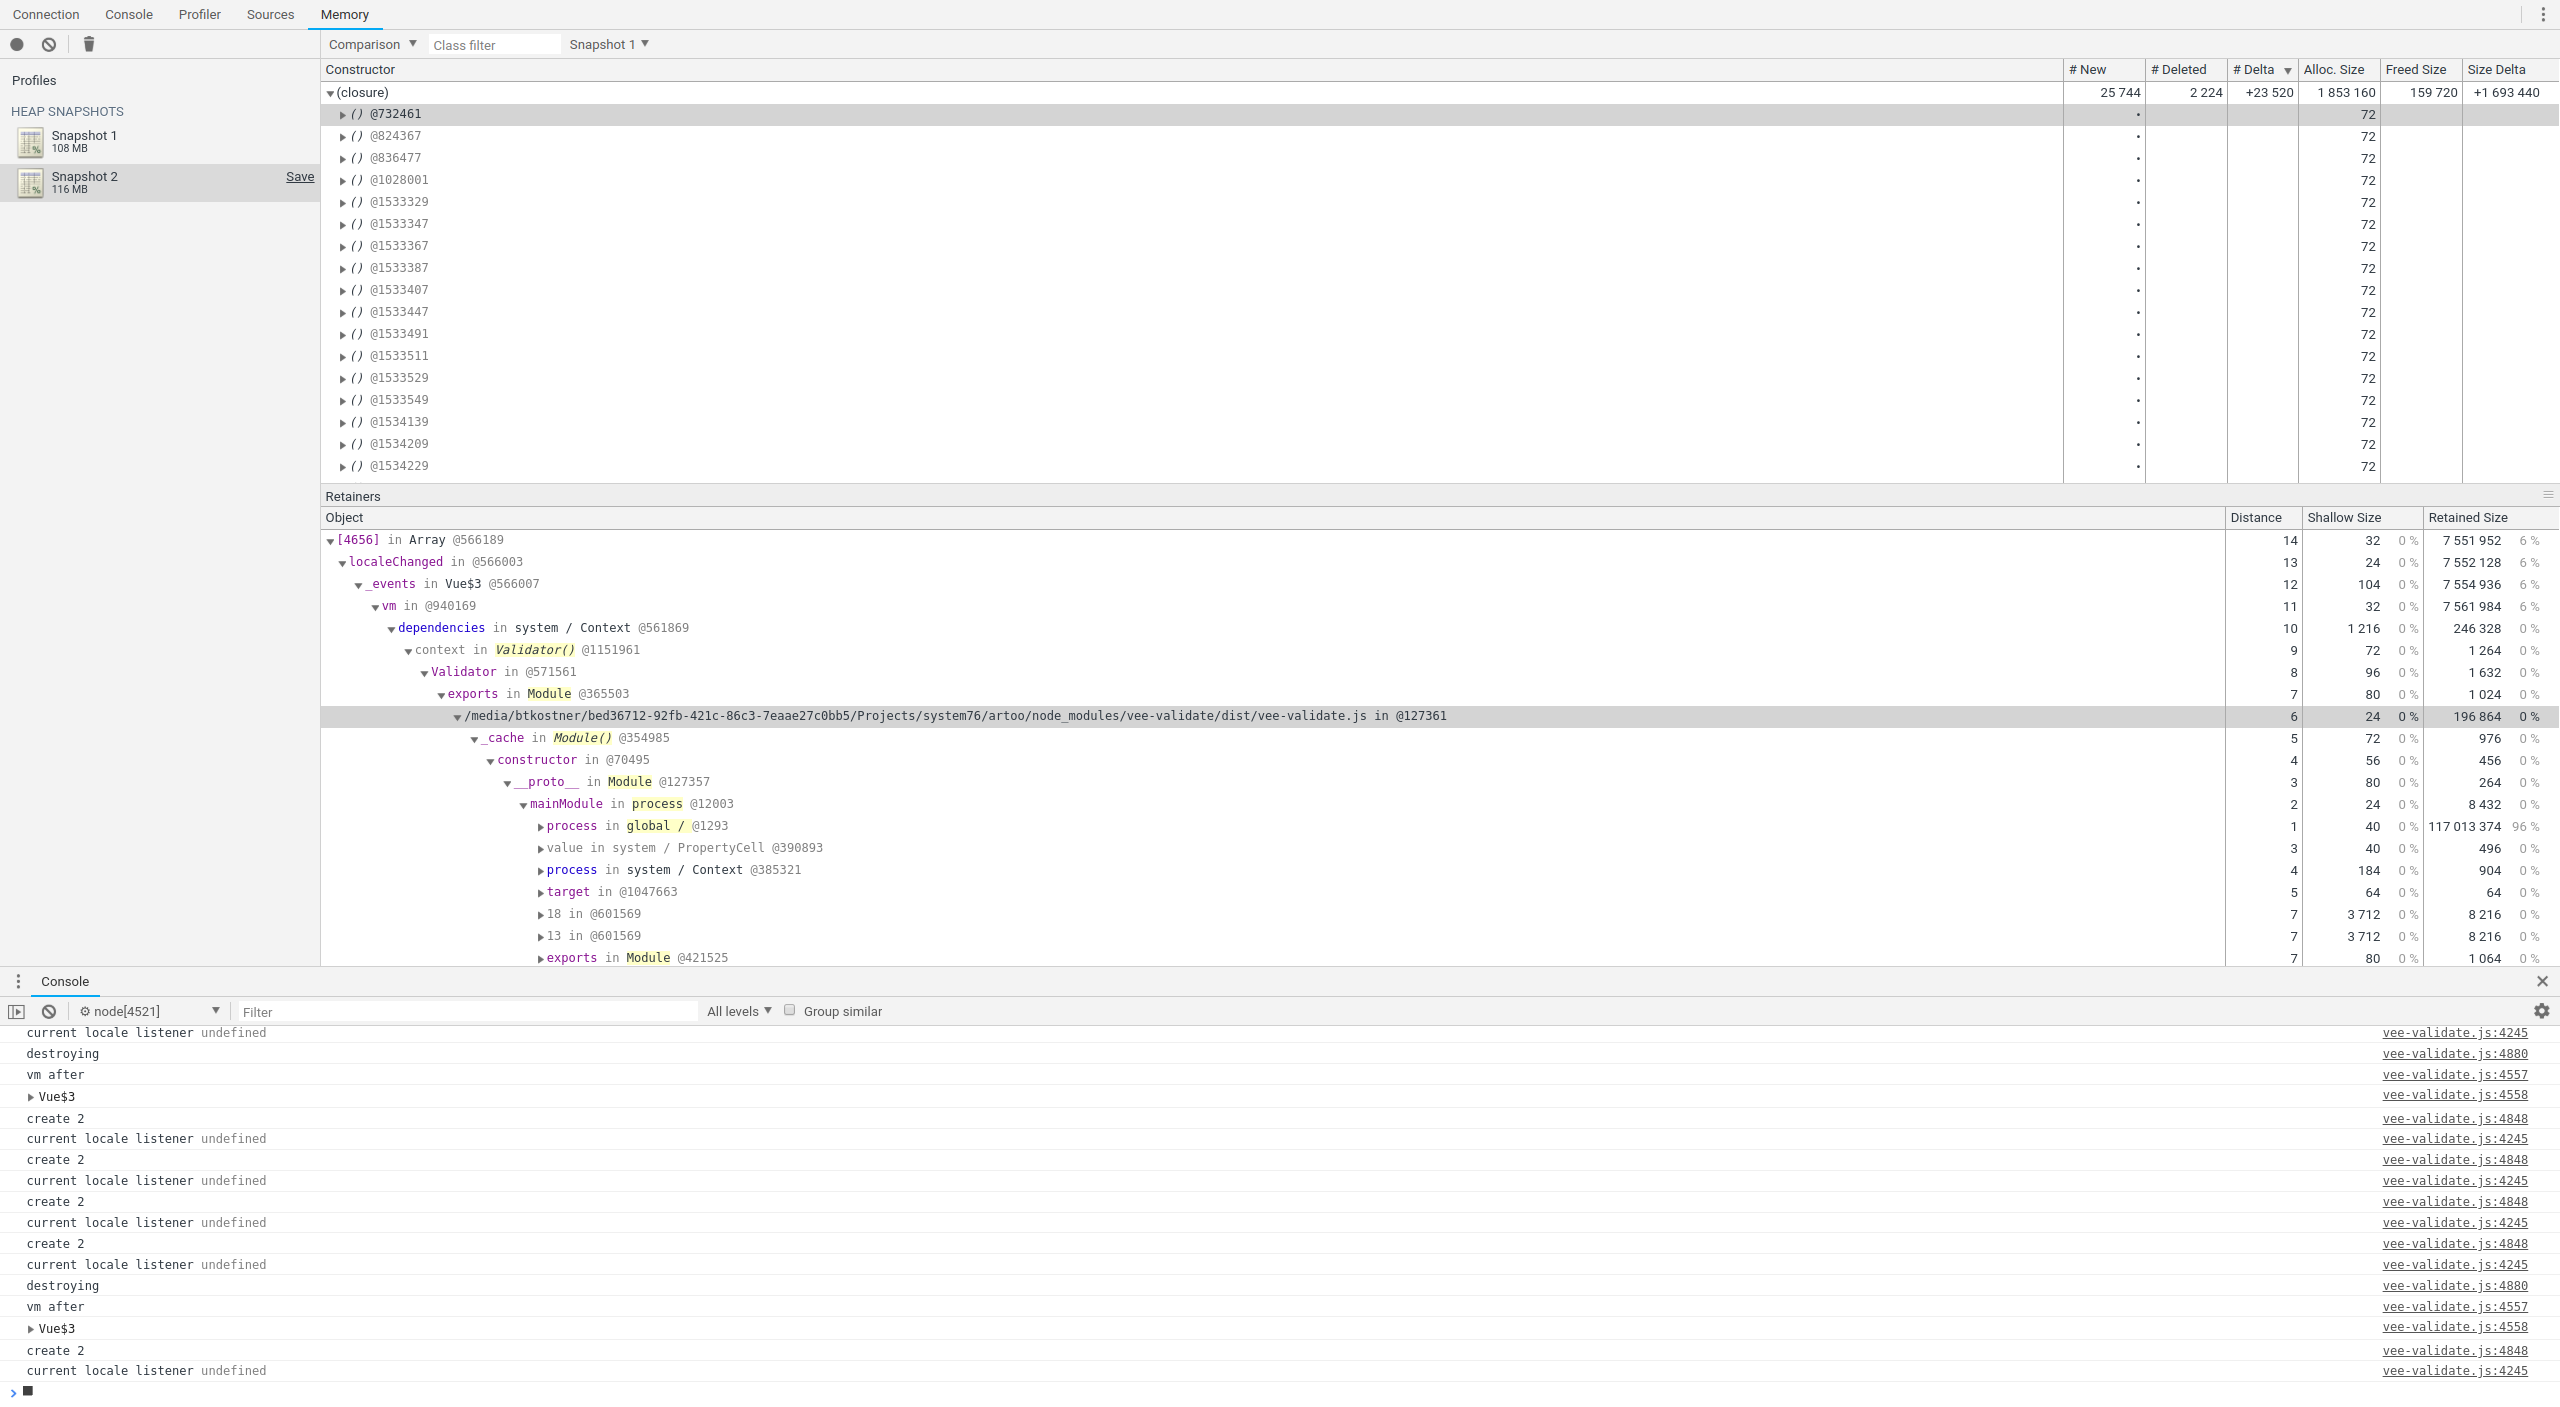Enable the Group similar checkbox

(x=790, y=1010)
